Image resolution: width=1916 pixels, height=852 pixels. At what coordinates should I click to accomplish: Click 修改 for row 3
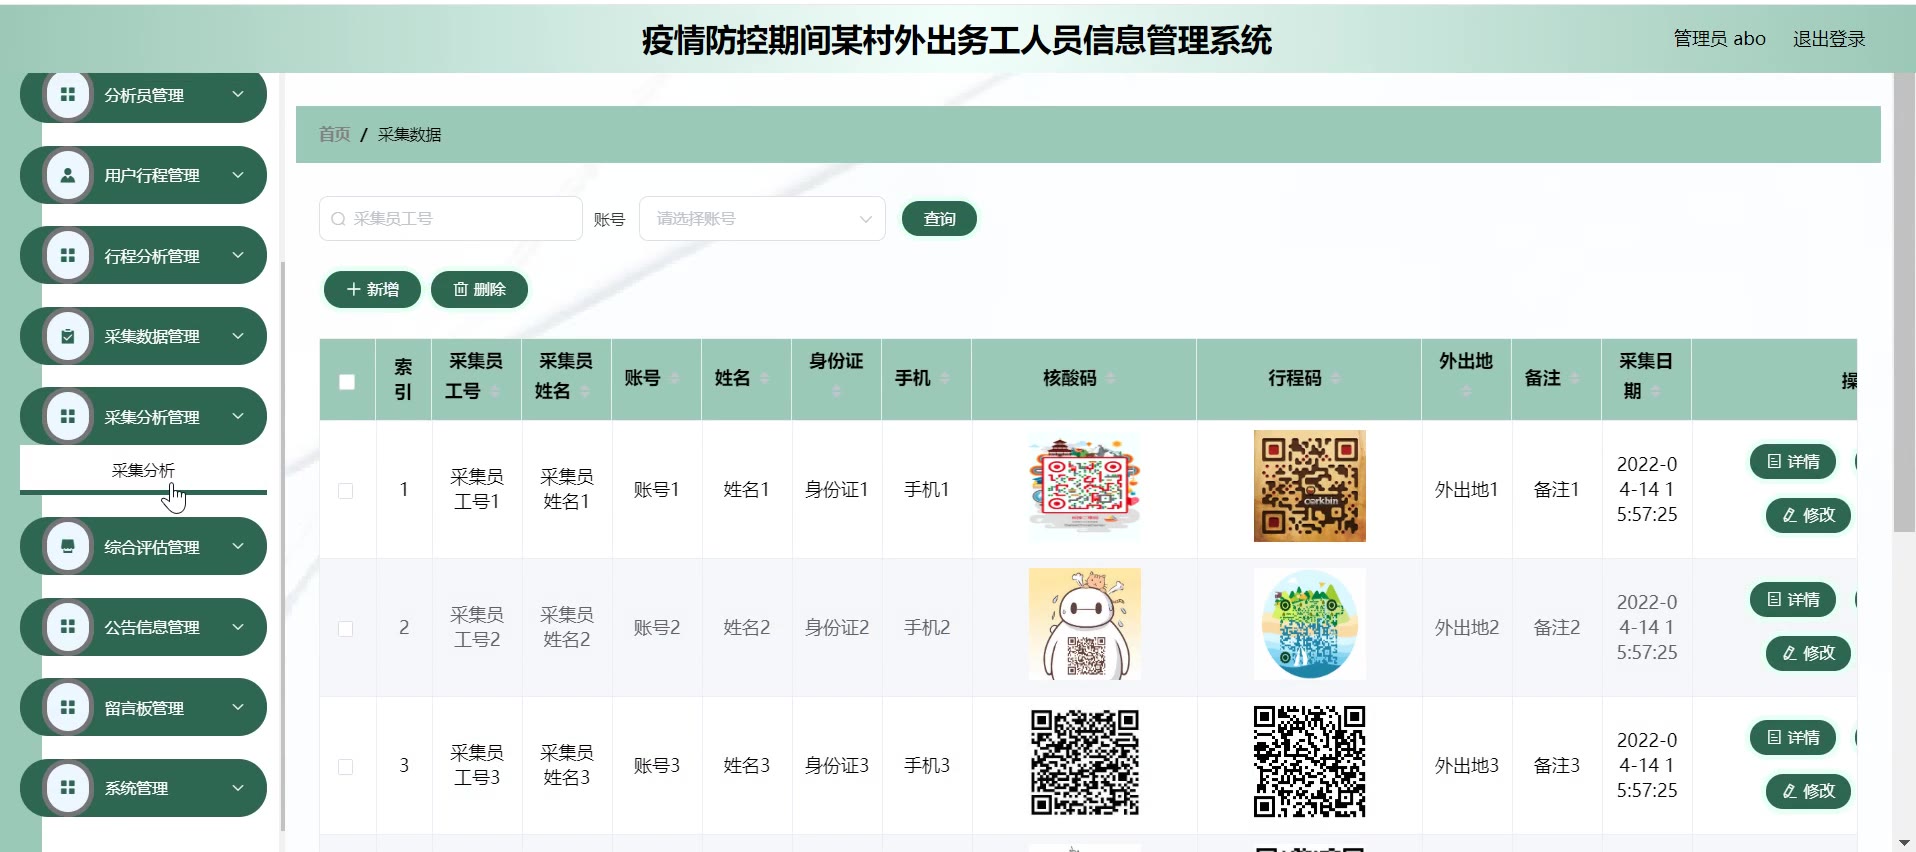tap(1808, 791)
